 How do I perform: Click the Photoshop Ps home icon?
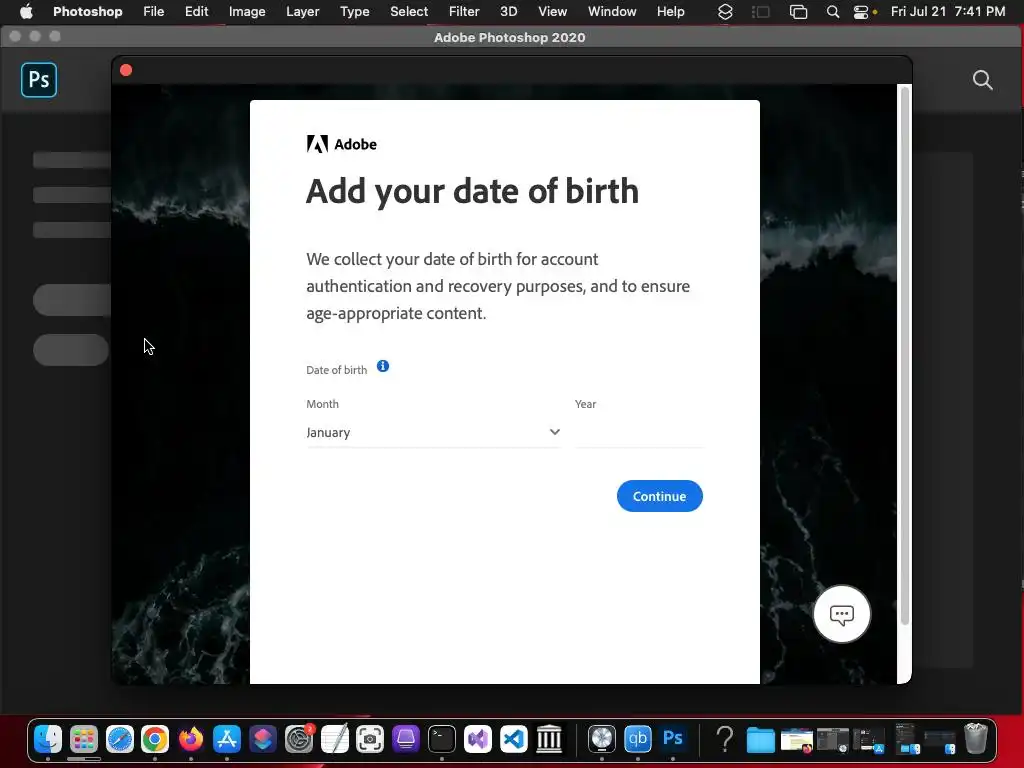(x=39, y=80)
